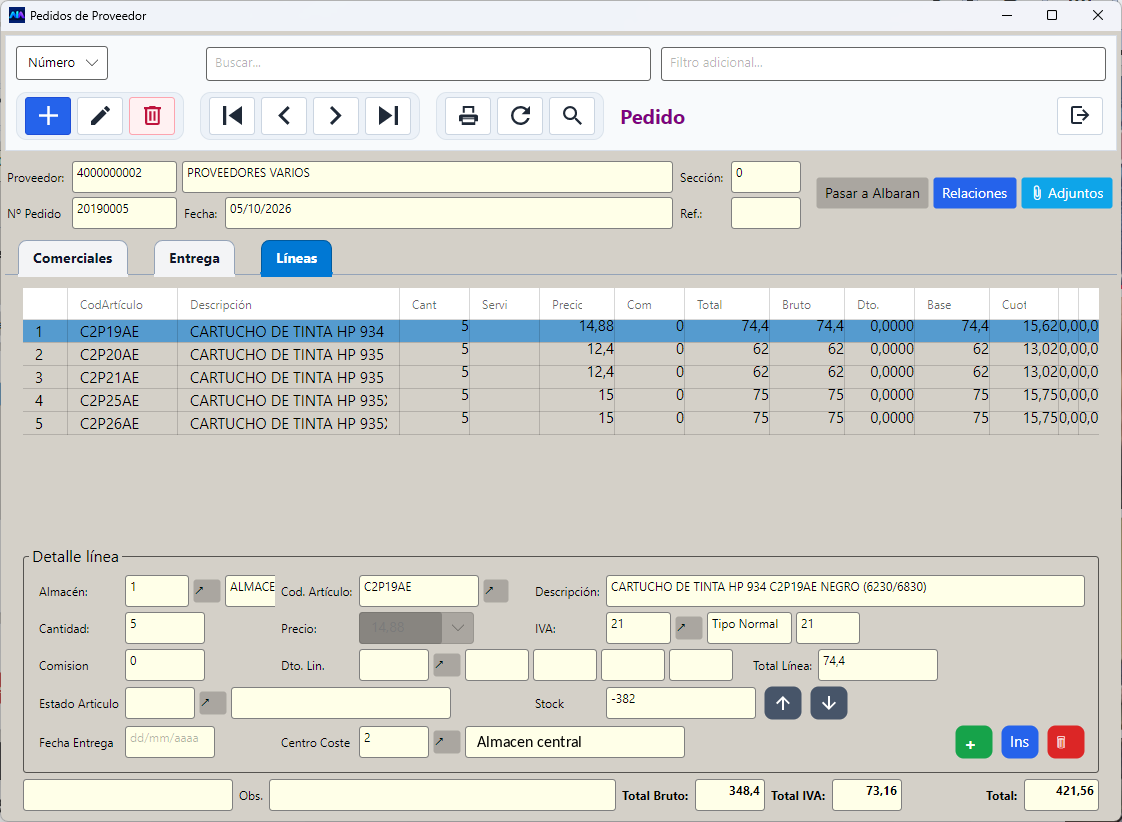Open Adjuntos attachments
This screenshot has height=822, width=1122.
tap(1067, 193)
